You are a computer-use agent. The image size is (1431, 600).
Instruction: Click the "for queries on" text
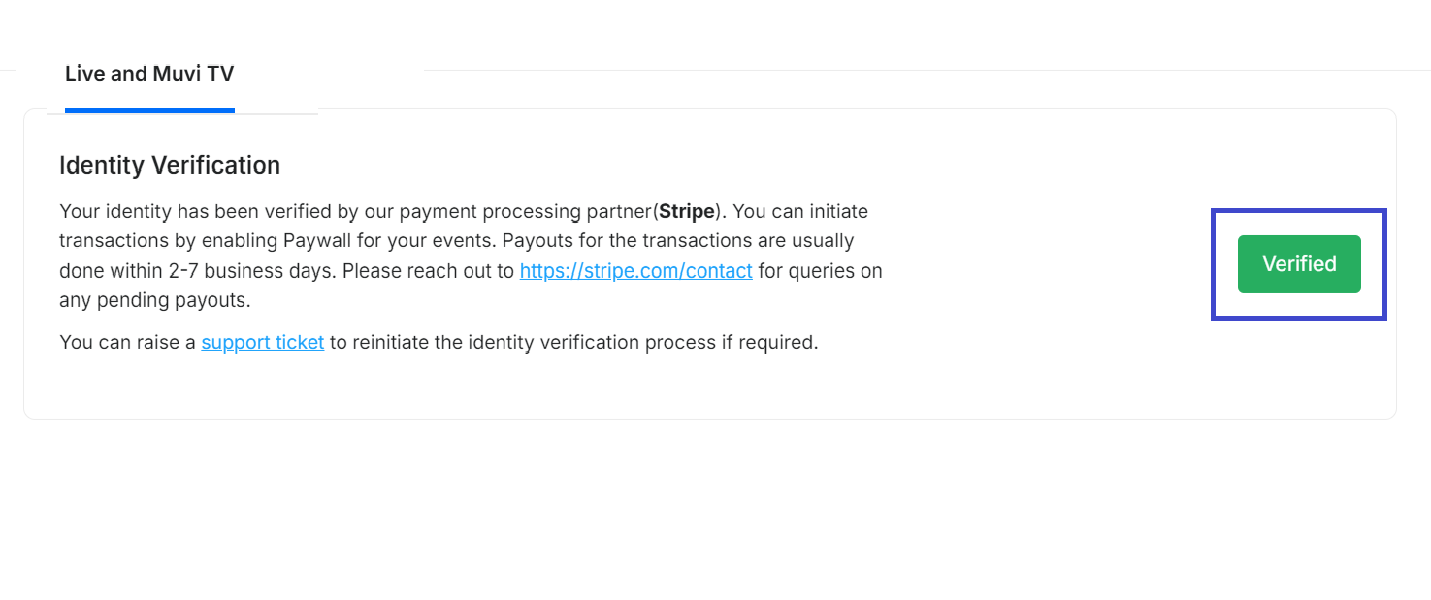(x=820, y=271)
